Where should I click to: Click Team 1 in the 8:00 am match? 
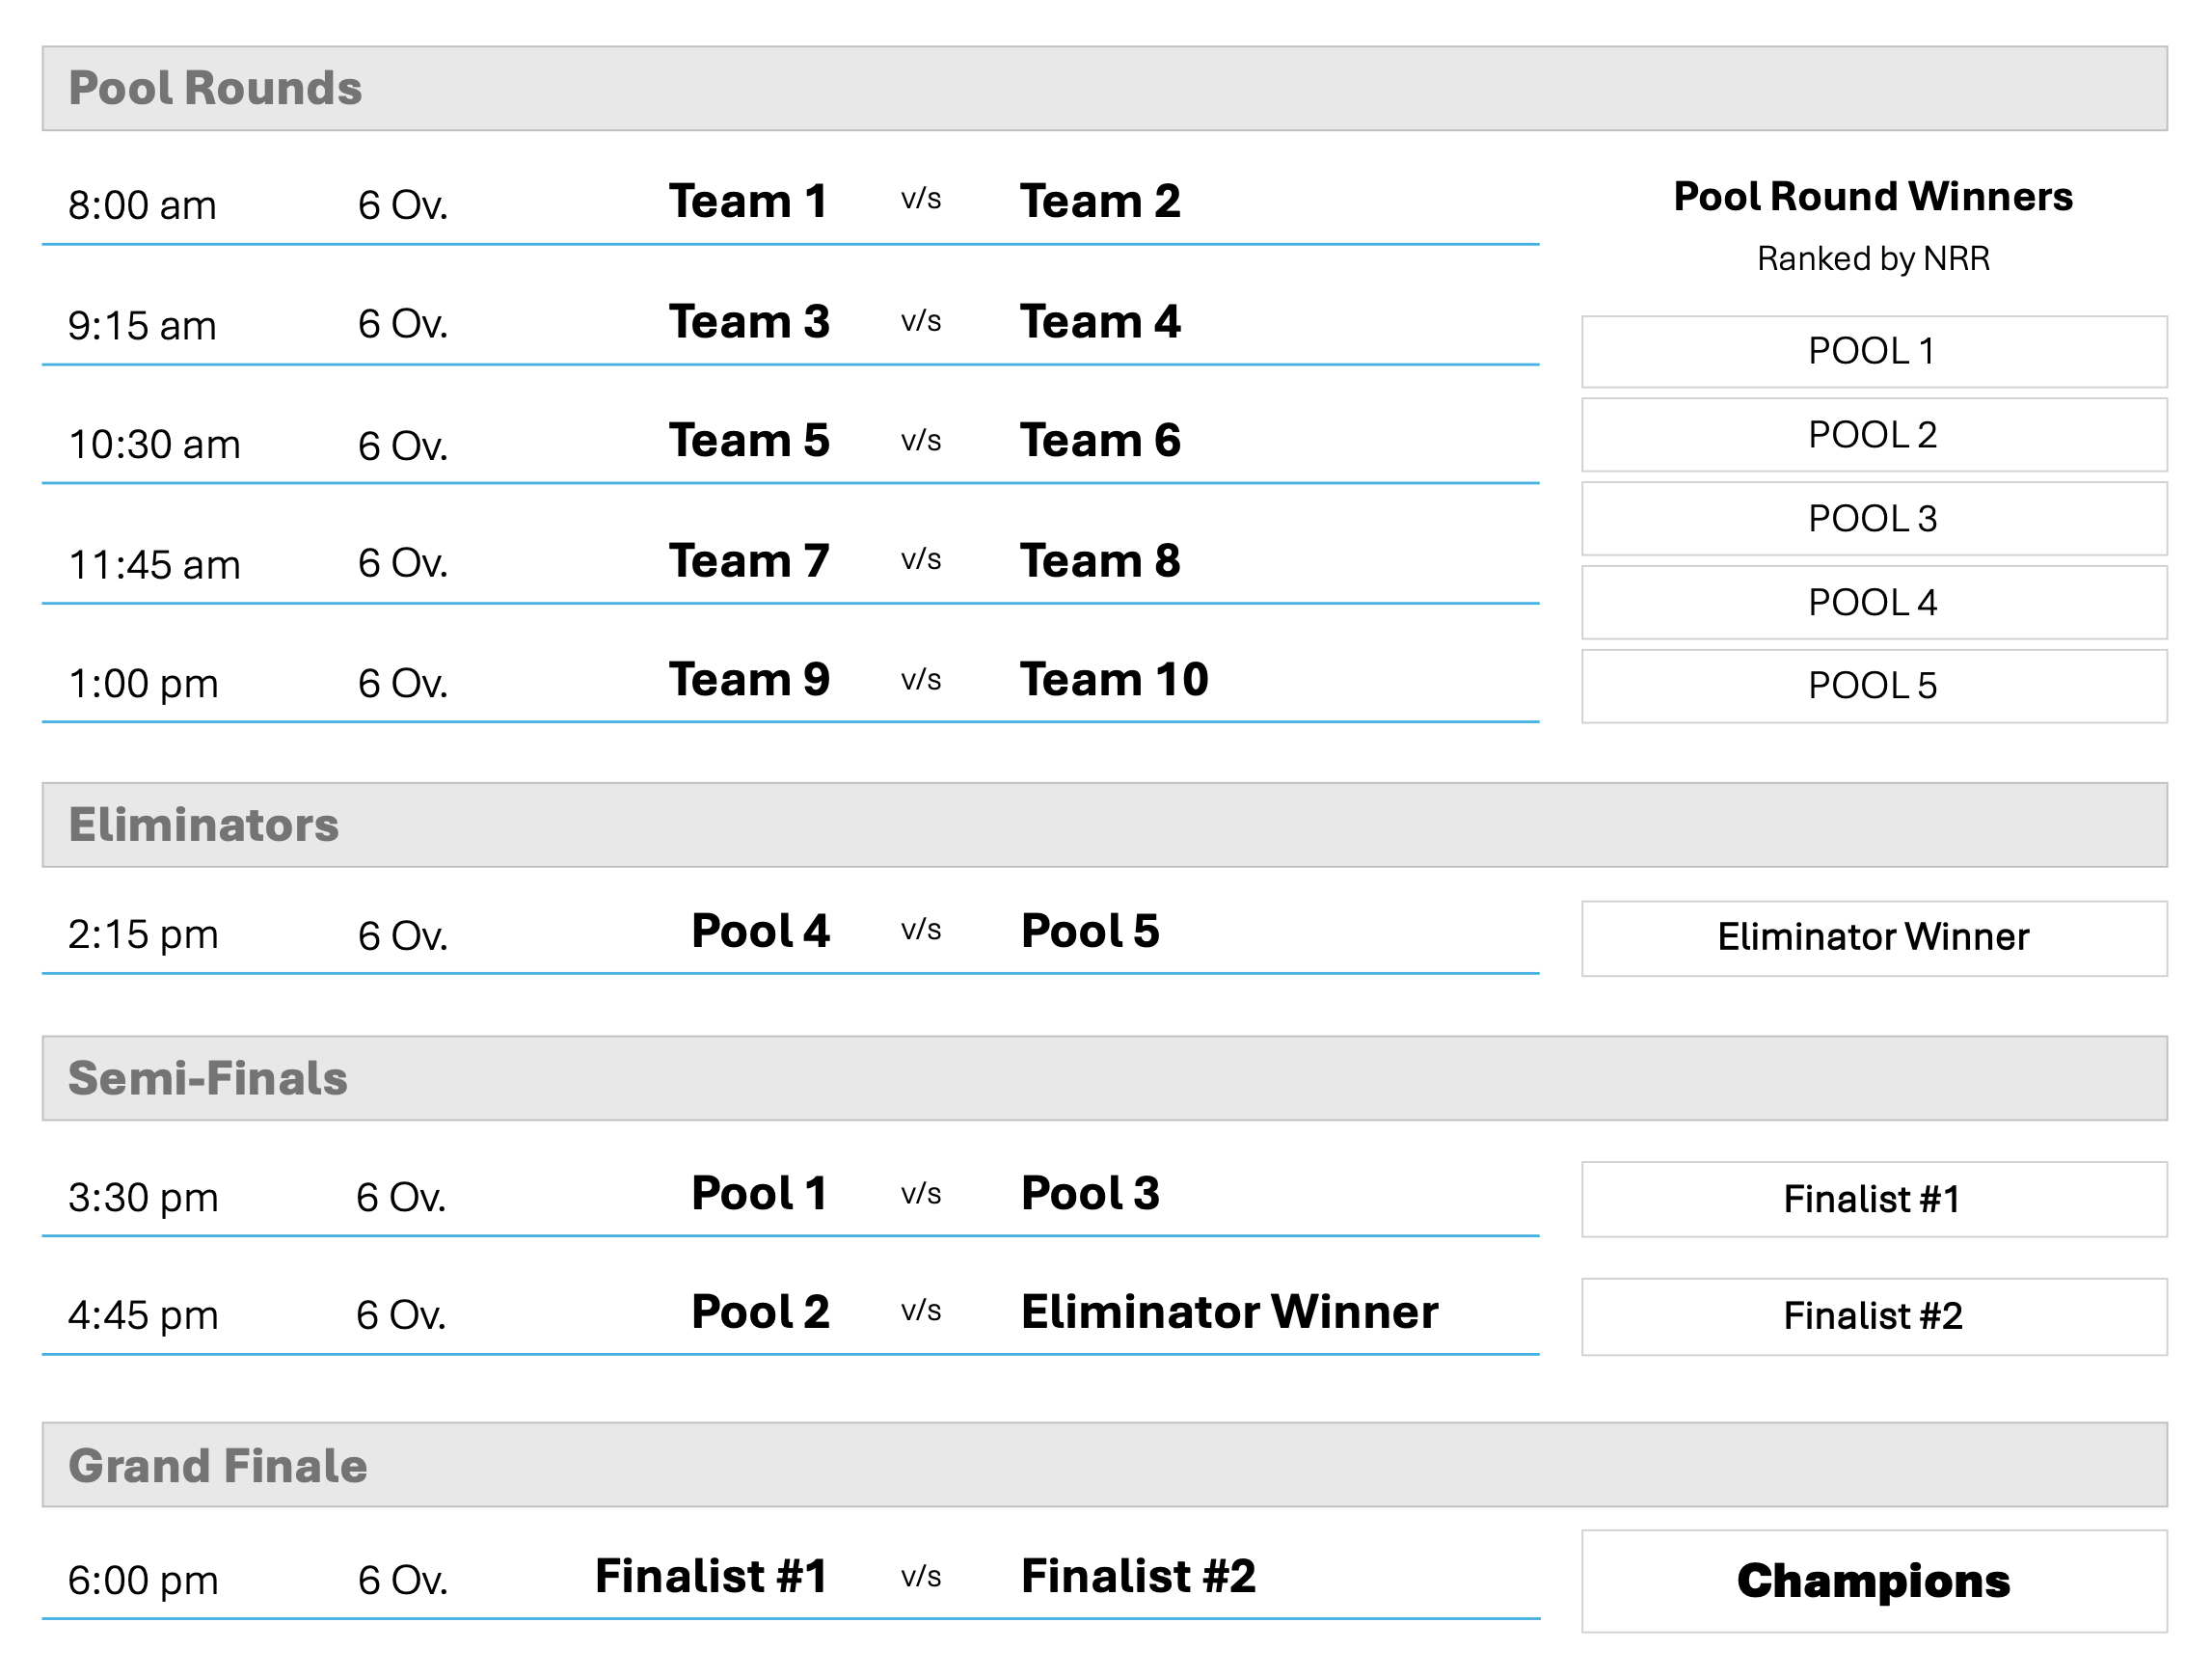click(x=748, y=201)
